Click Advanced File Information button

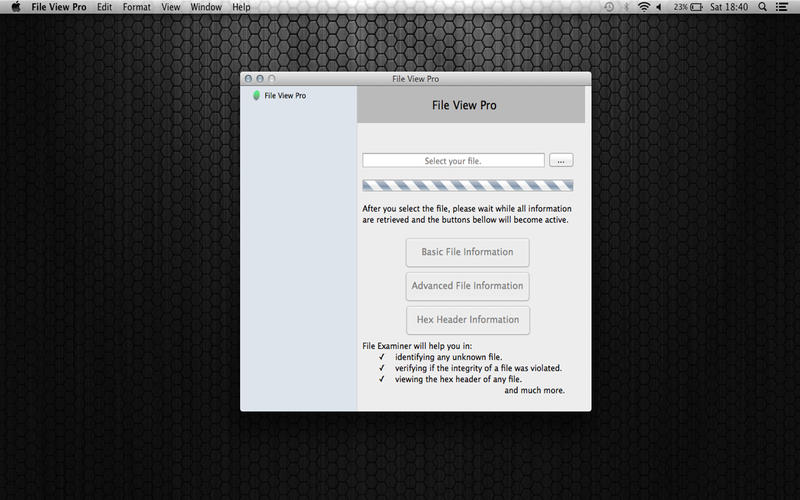click(x=467, y=286)
